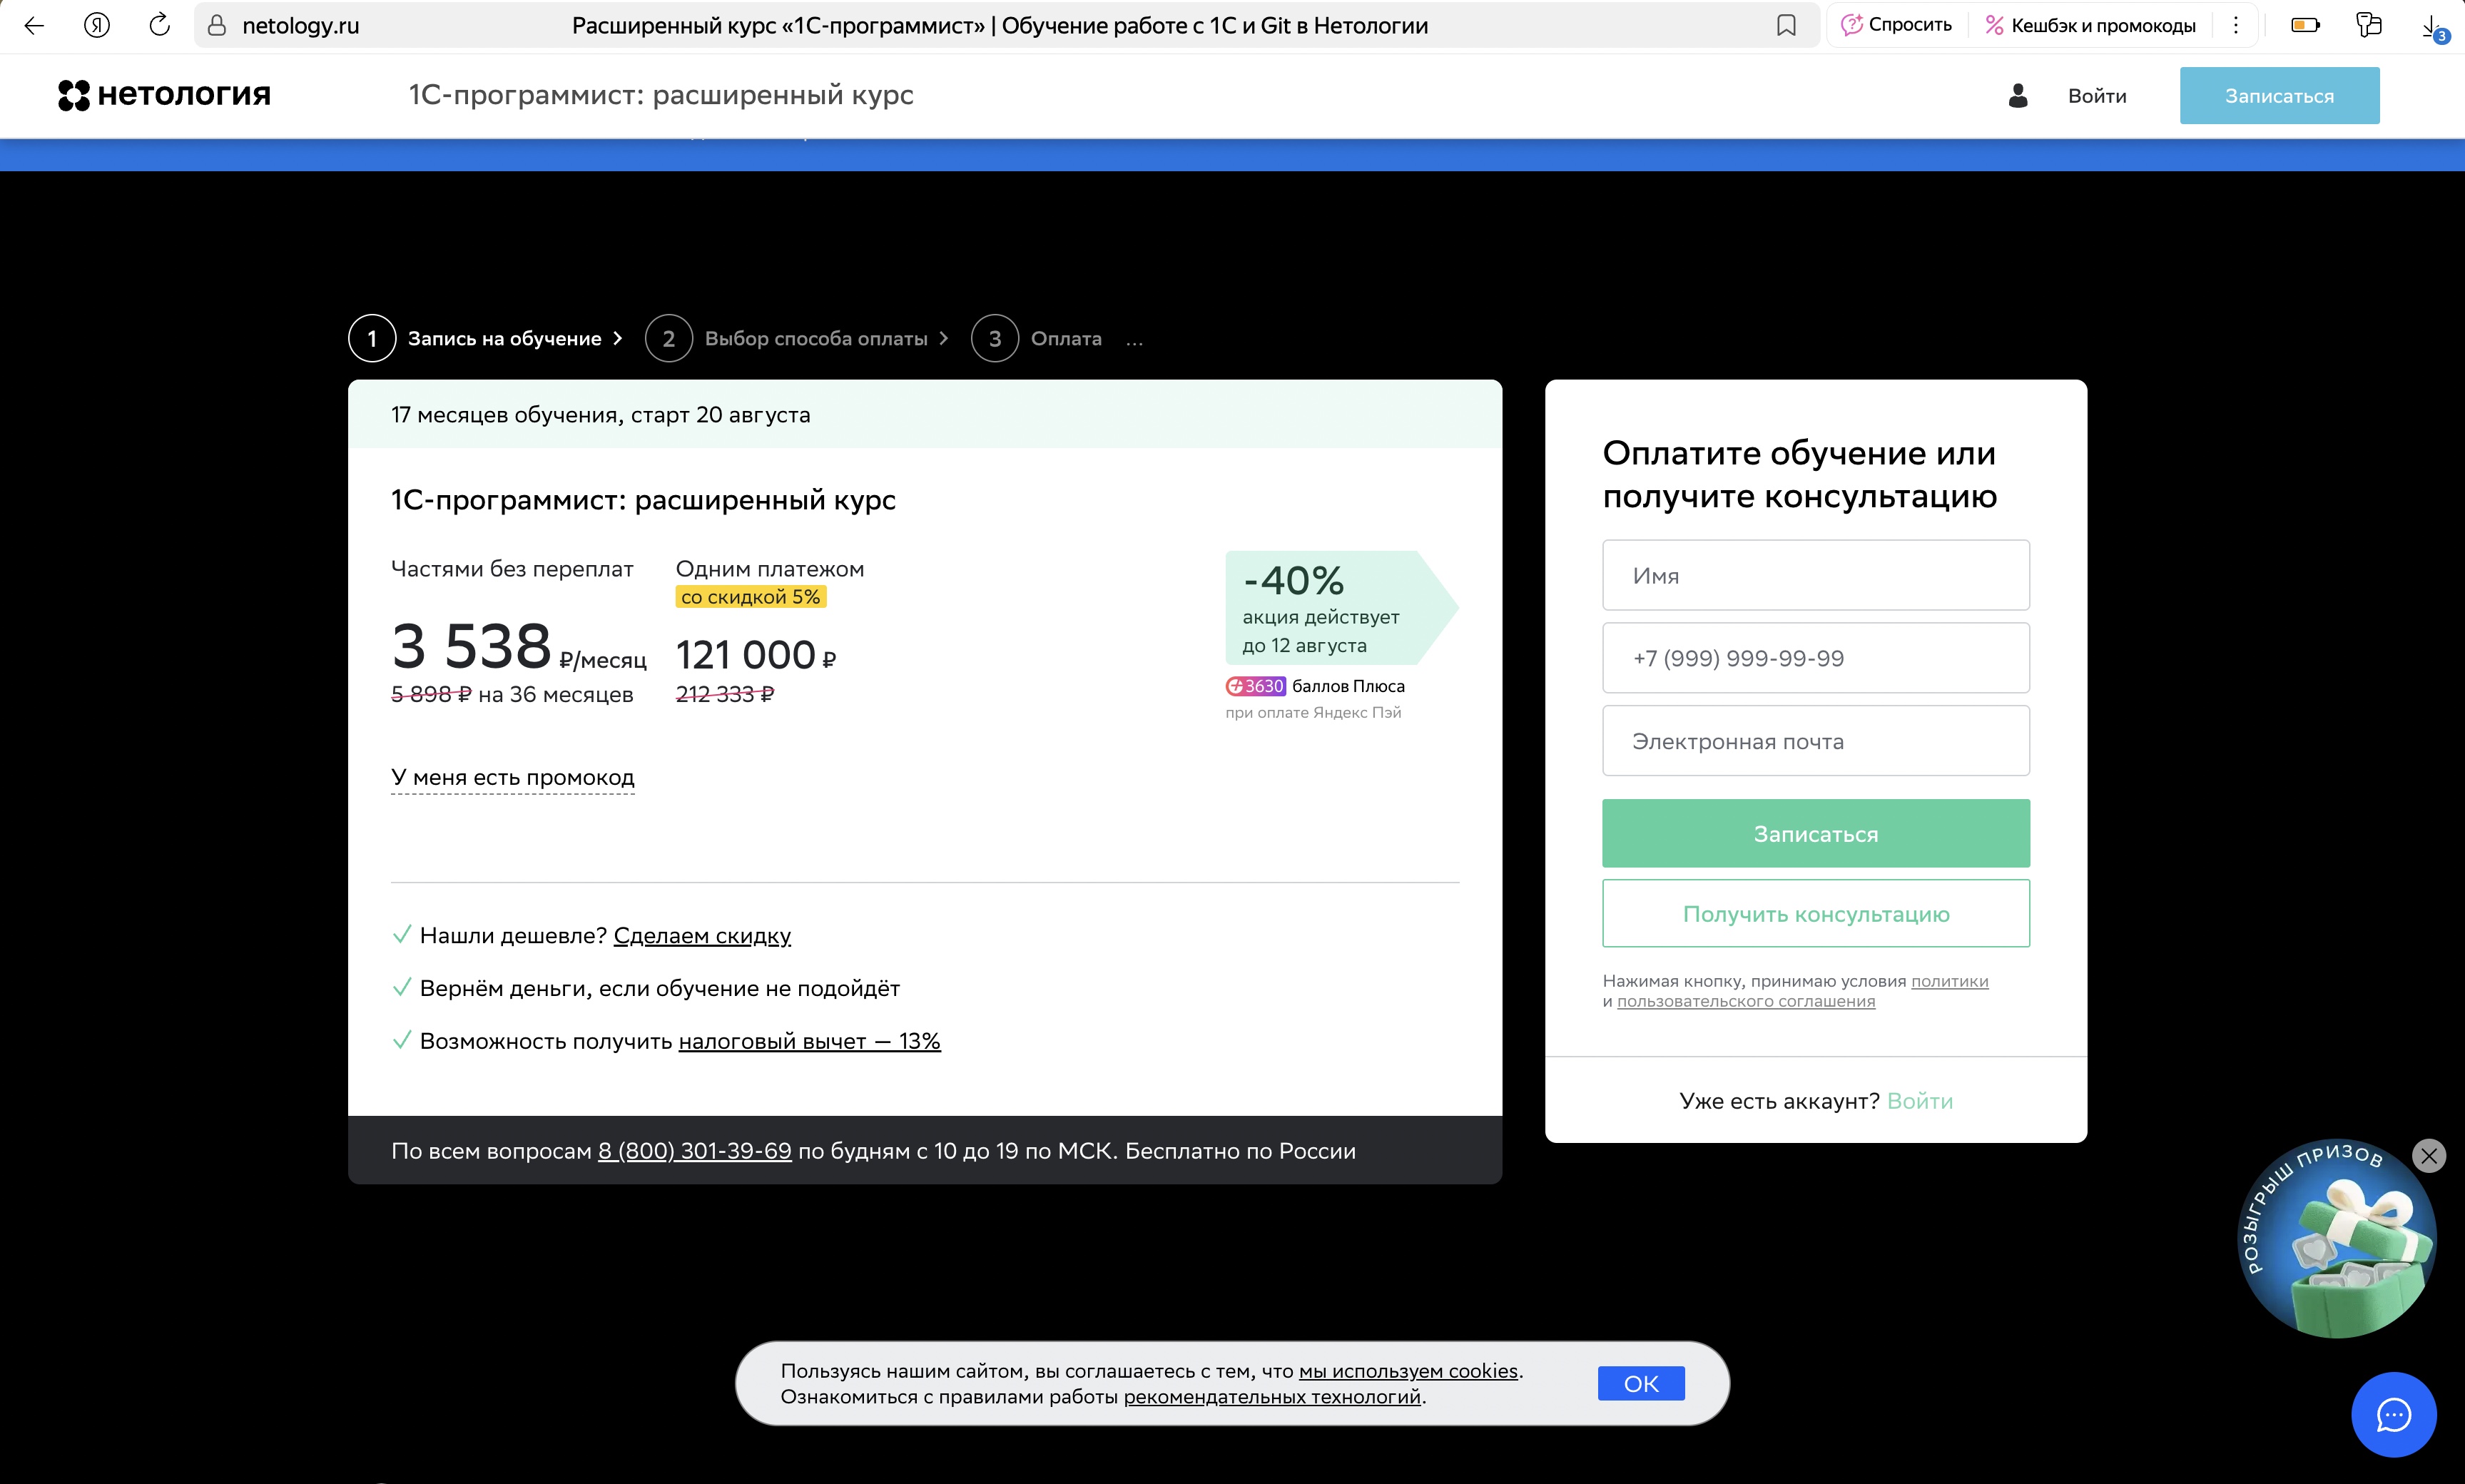
Task: Click the chevron after Выбор способа оплаты
Action: (x=943, y=339)
